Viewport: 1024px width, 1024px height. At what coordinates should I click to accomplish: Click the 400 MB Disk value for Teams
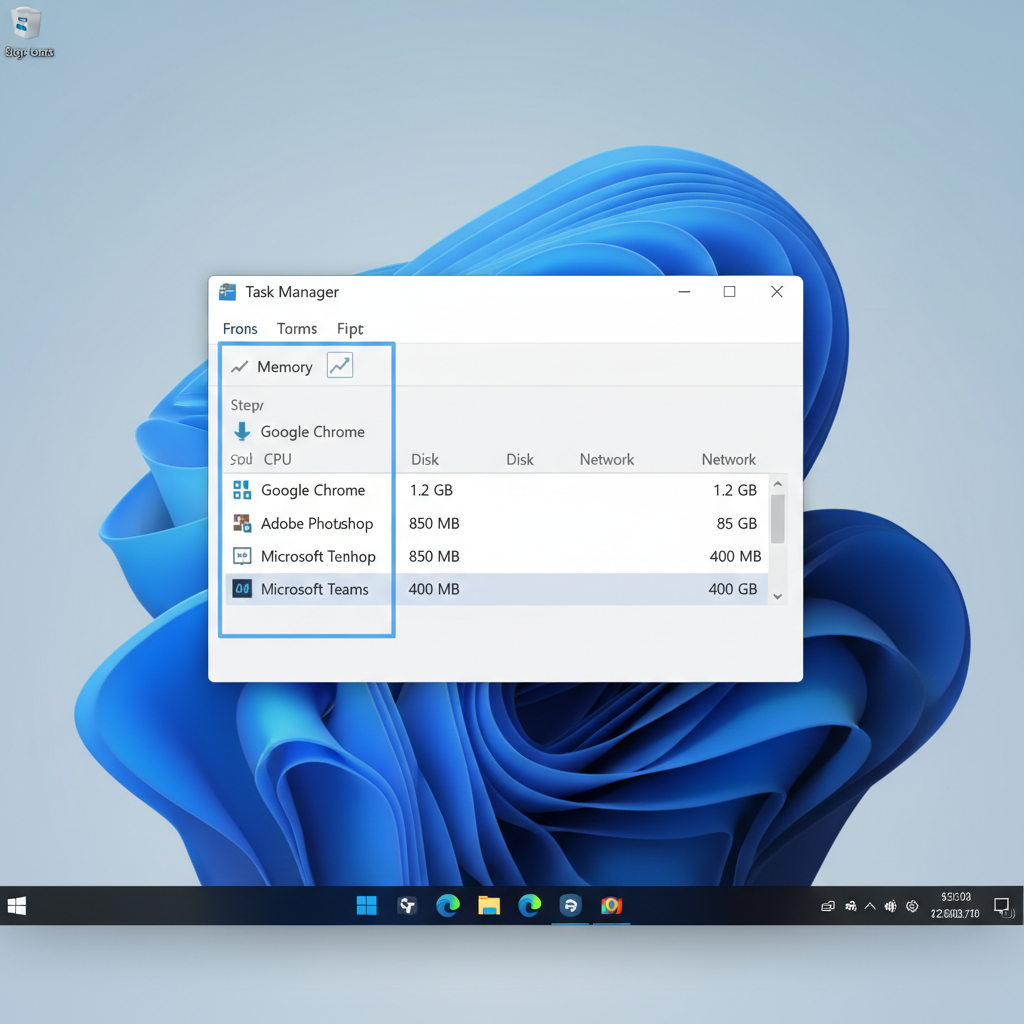434,589
